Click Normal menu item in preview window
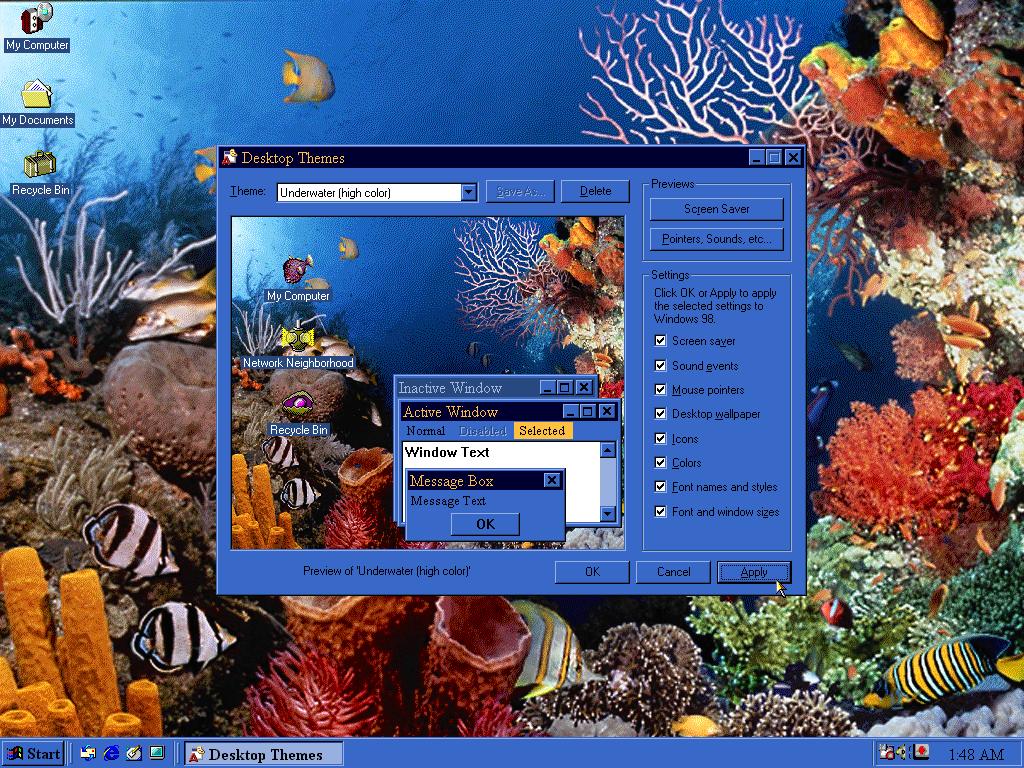This screenshot has width=1024, height=768. click(425, 431)
